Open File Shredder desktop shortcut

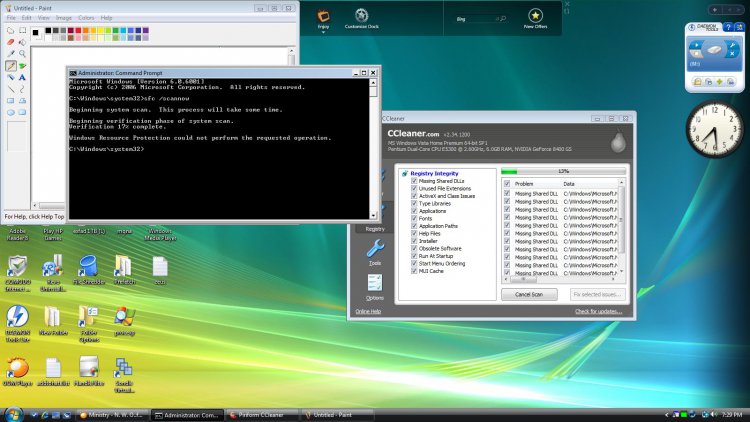[89, 270]
